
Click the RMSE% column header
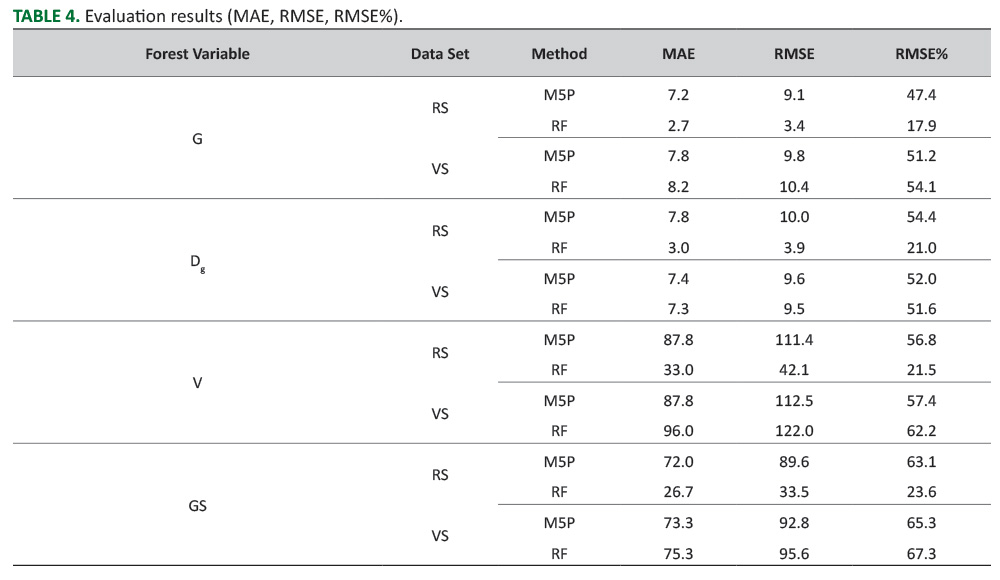click(x=921, y=54)
